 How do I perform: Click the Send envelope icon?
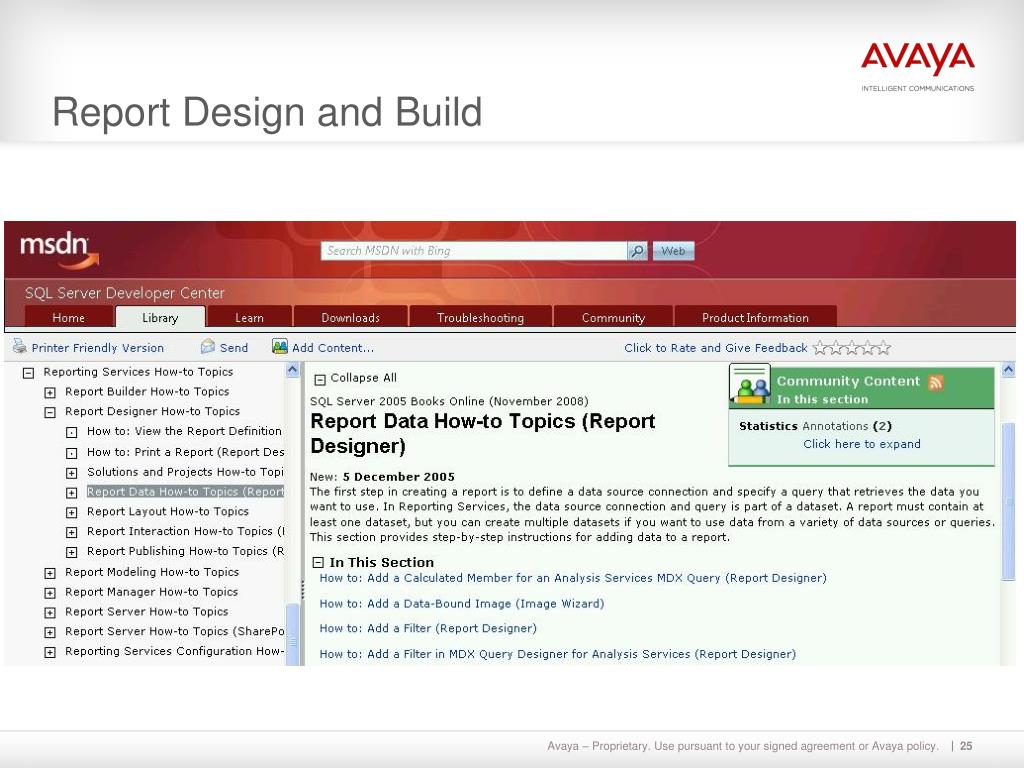[x=208, y=346]
